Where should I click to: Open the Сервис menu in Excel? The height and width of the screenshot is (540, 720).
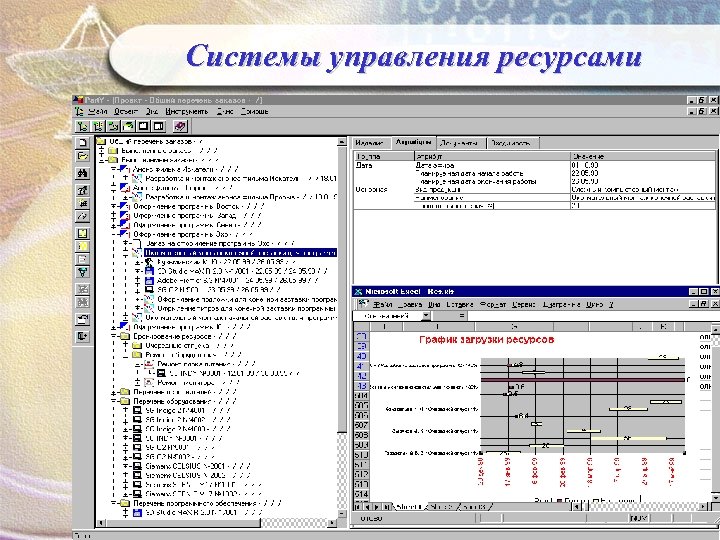click(x=523, y=304)
